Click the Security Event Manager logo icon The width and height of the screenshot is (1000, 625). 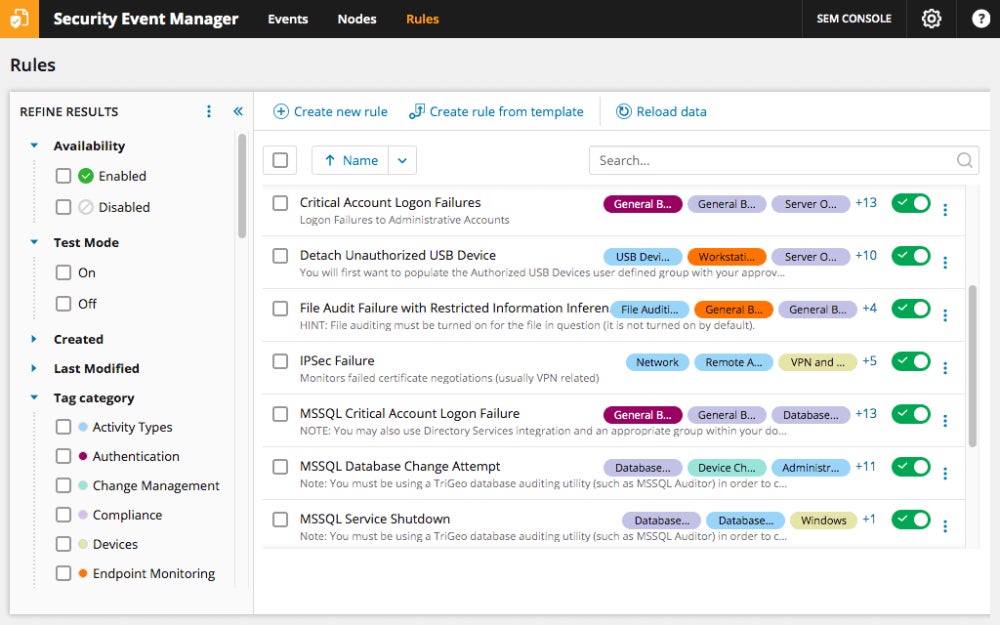pyautogui.click(x=18, y=18)
